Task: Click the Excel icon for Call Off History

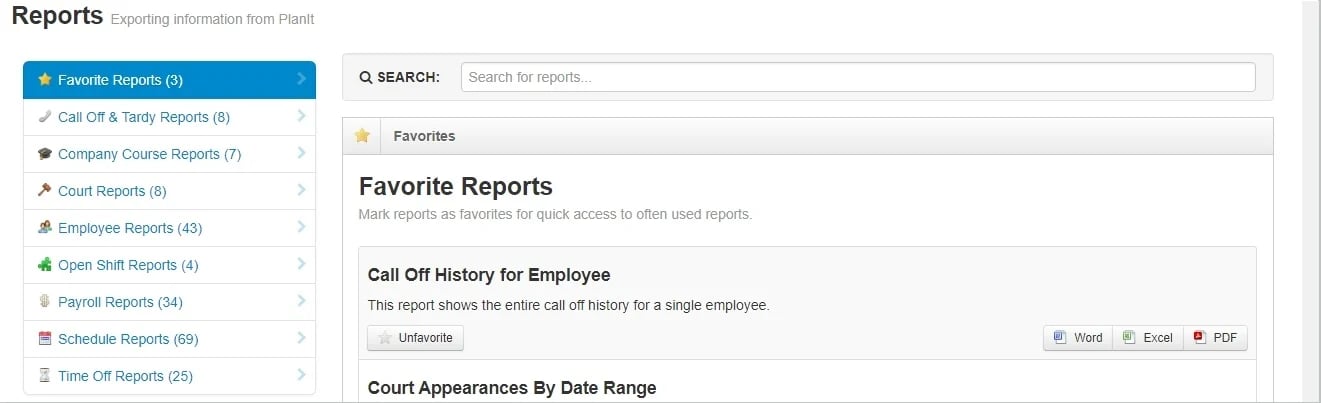Action: point(1129,338)
